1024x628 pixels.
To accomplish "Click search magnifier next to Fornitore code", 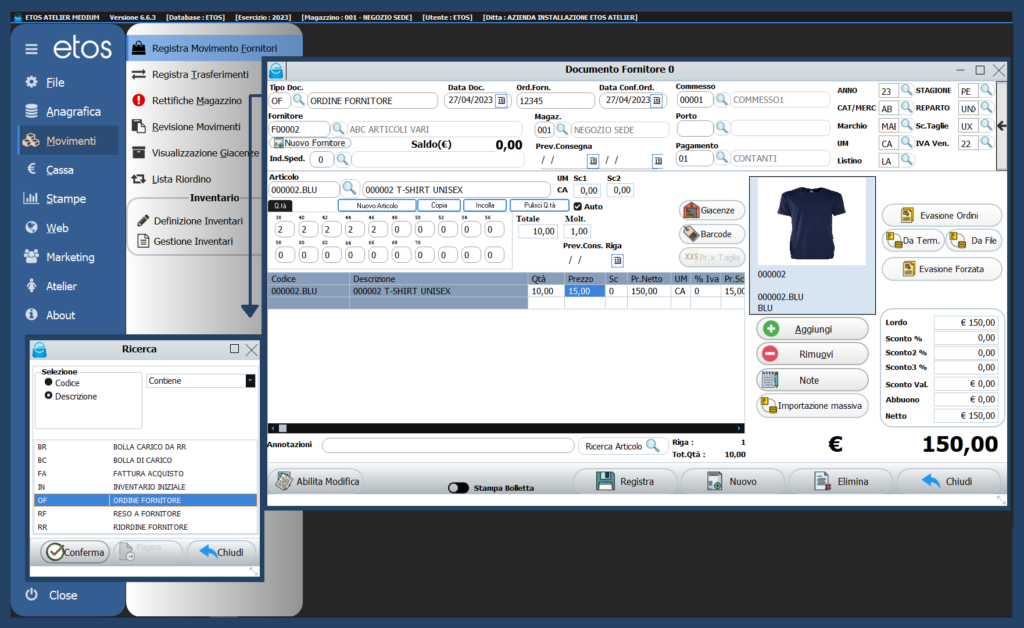I will point(338,129).
